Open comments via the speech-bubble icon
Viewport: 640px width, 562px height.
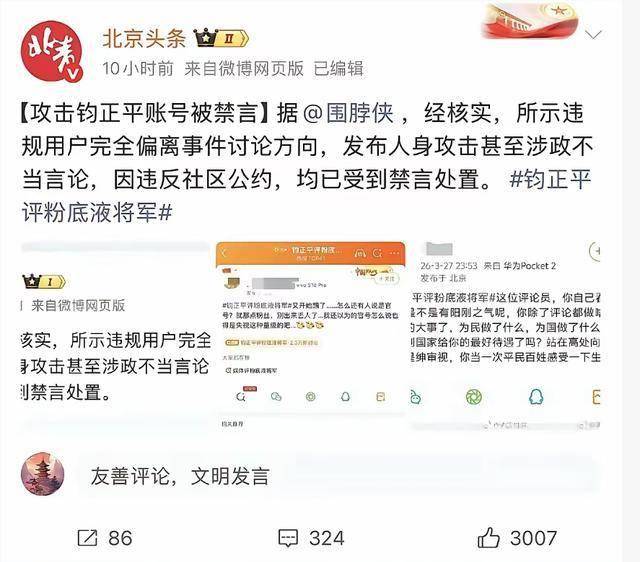pyautogui.click(x=288, y=538)
